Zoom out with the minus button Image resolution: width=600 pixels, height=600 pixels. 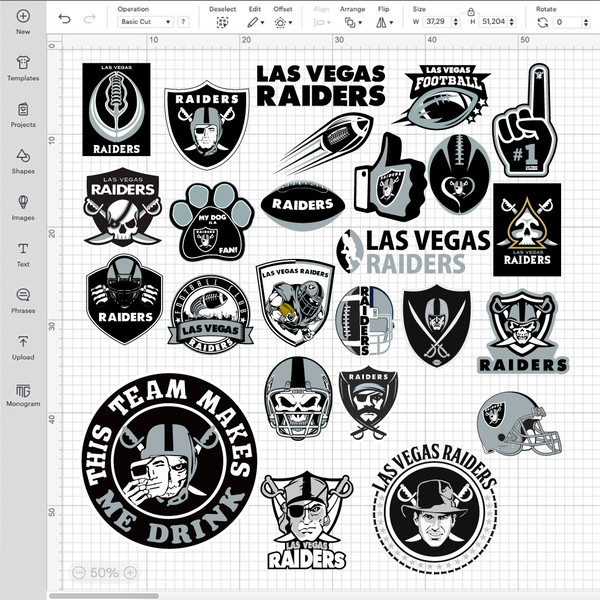point(79,572)
